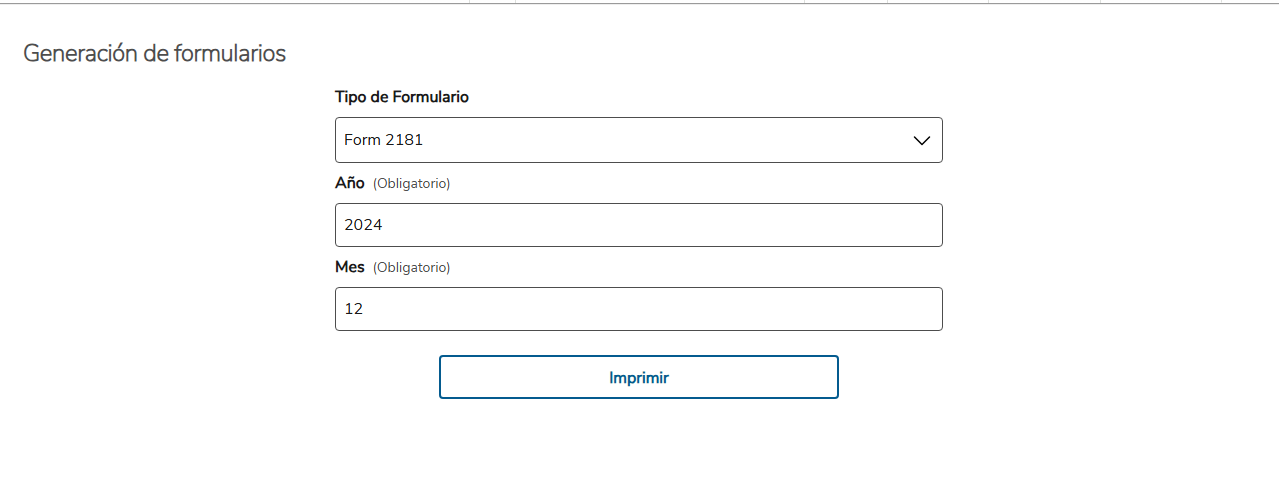Viewport: 1279px width, 497px height.
Task: Click the word Imprimir to print form
Action: pos(639,378)
